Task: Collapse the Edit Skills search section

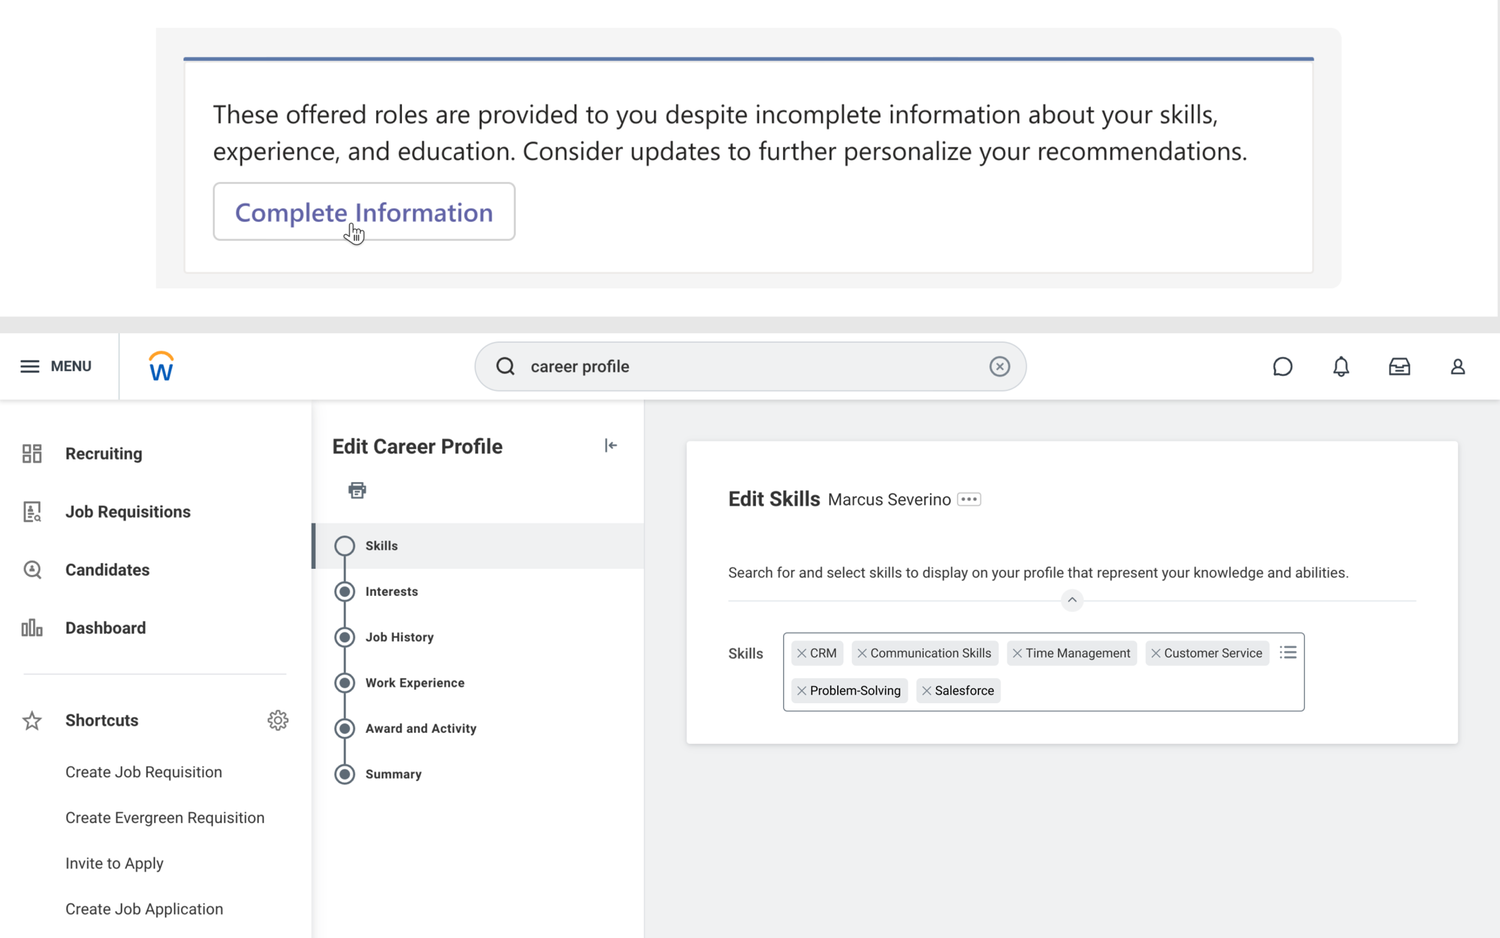Action: click(x=1071, y=600)
